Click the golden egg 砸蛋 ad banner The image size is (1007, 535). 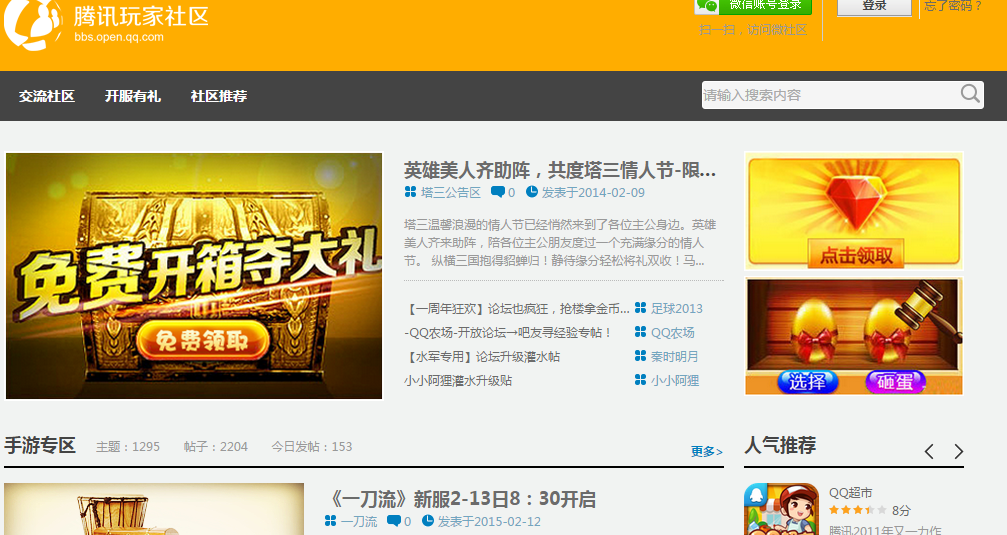[x=854, y=336]
